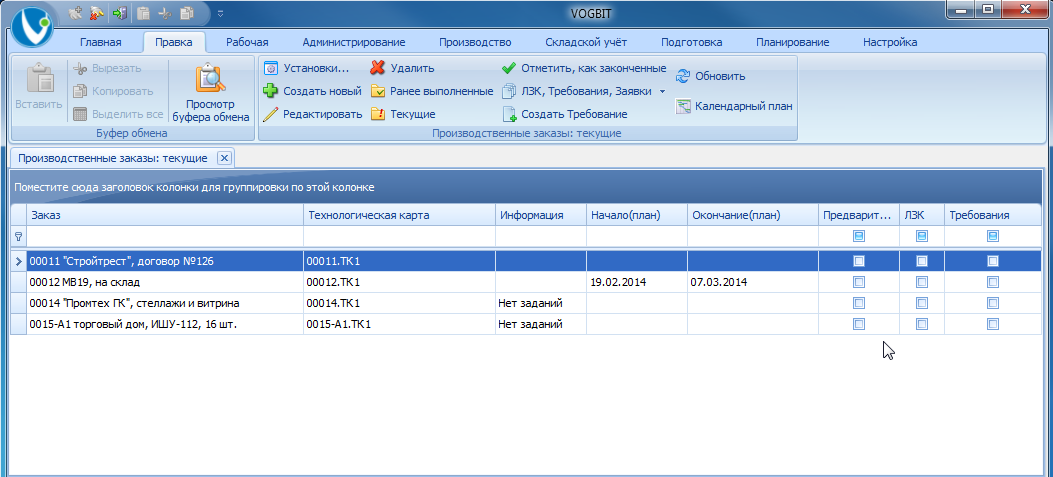Click Создать новый green plus
The width and height of the screenshot is (1053, 477).
point(312,91)
